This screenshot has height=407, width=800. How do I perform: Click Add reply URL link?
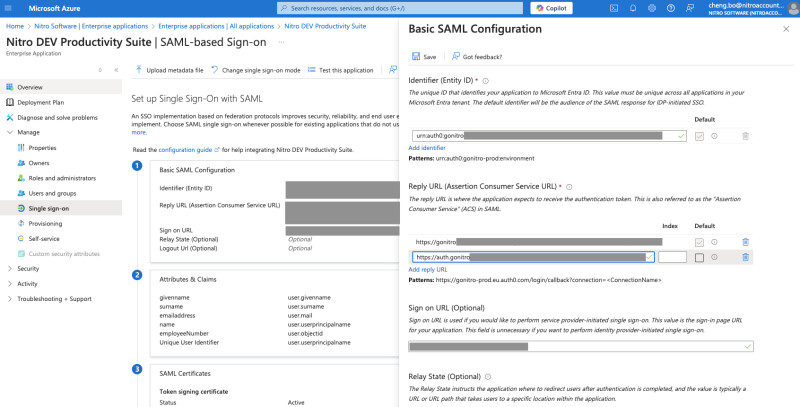(x=428, y=269)
